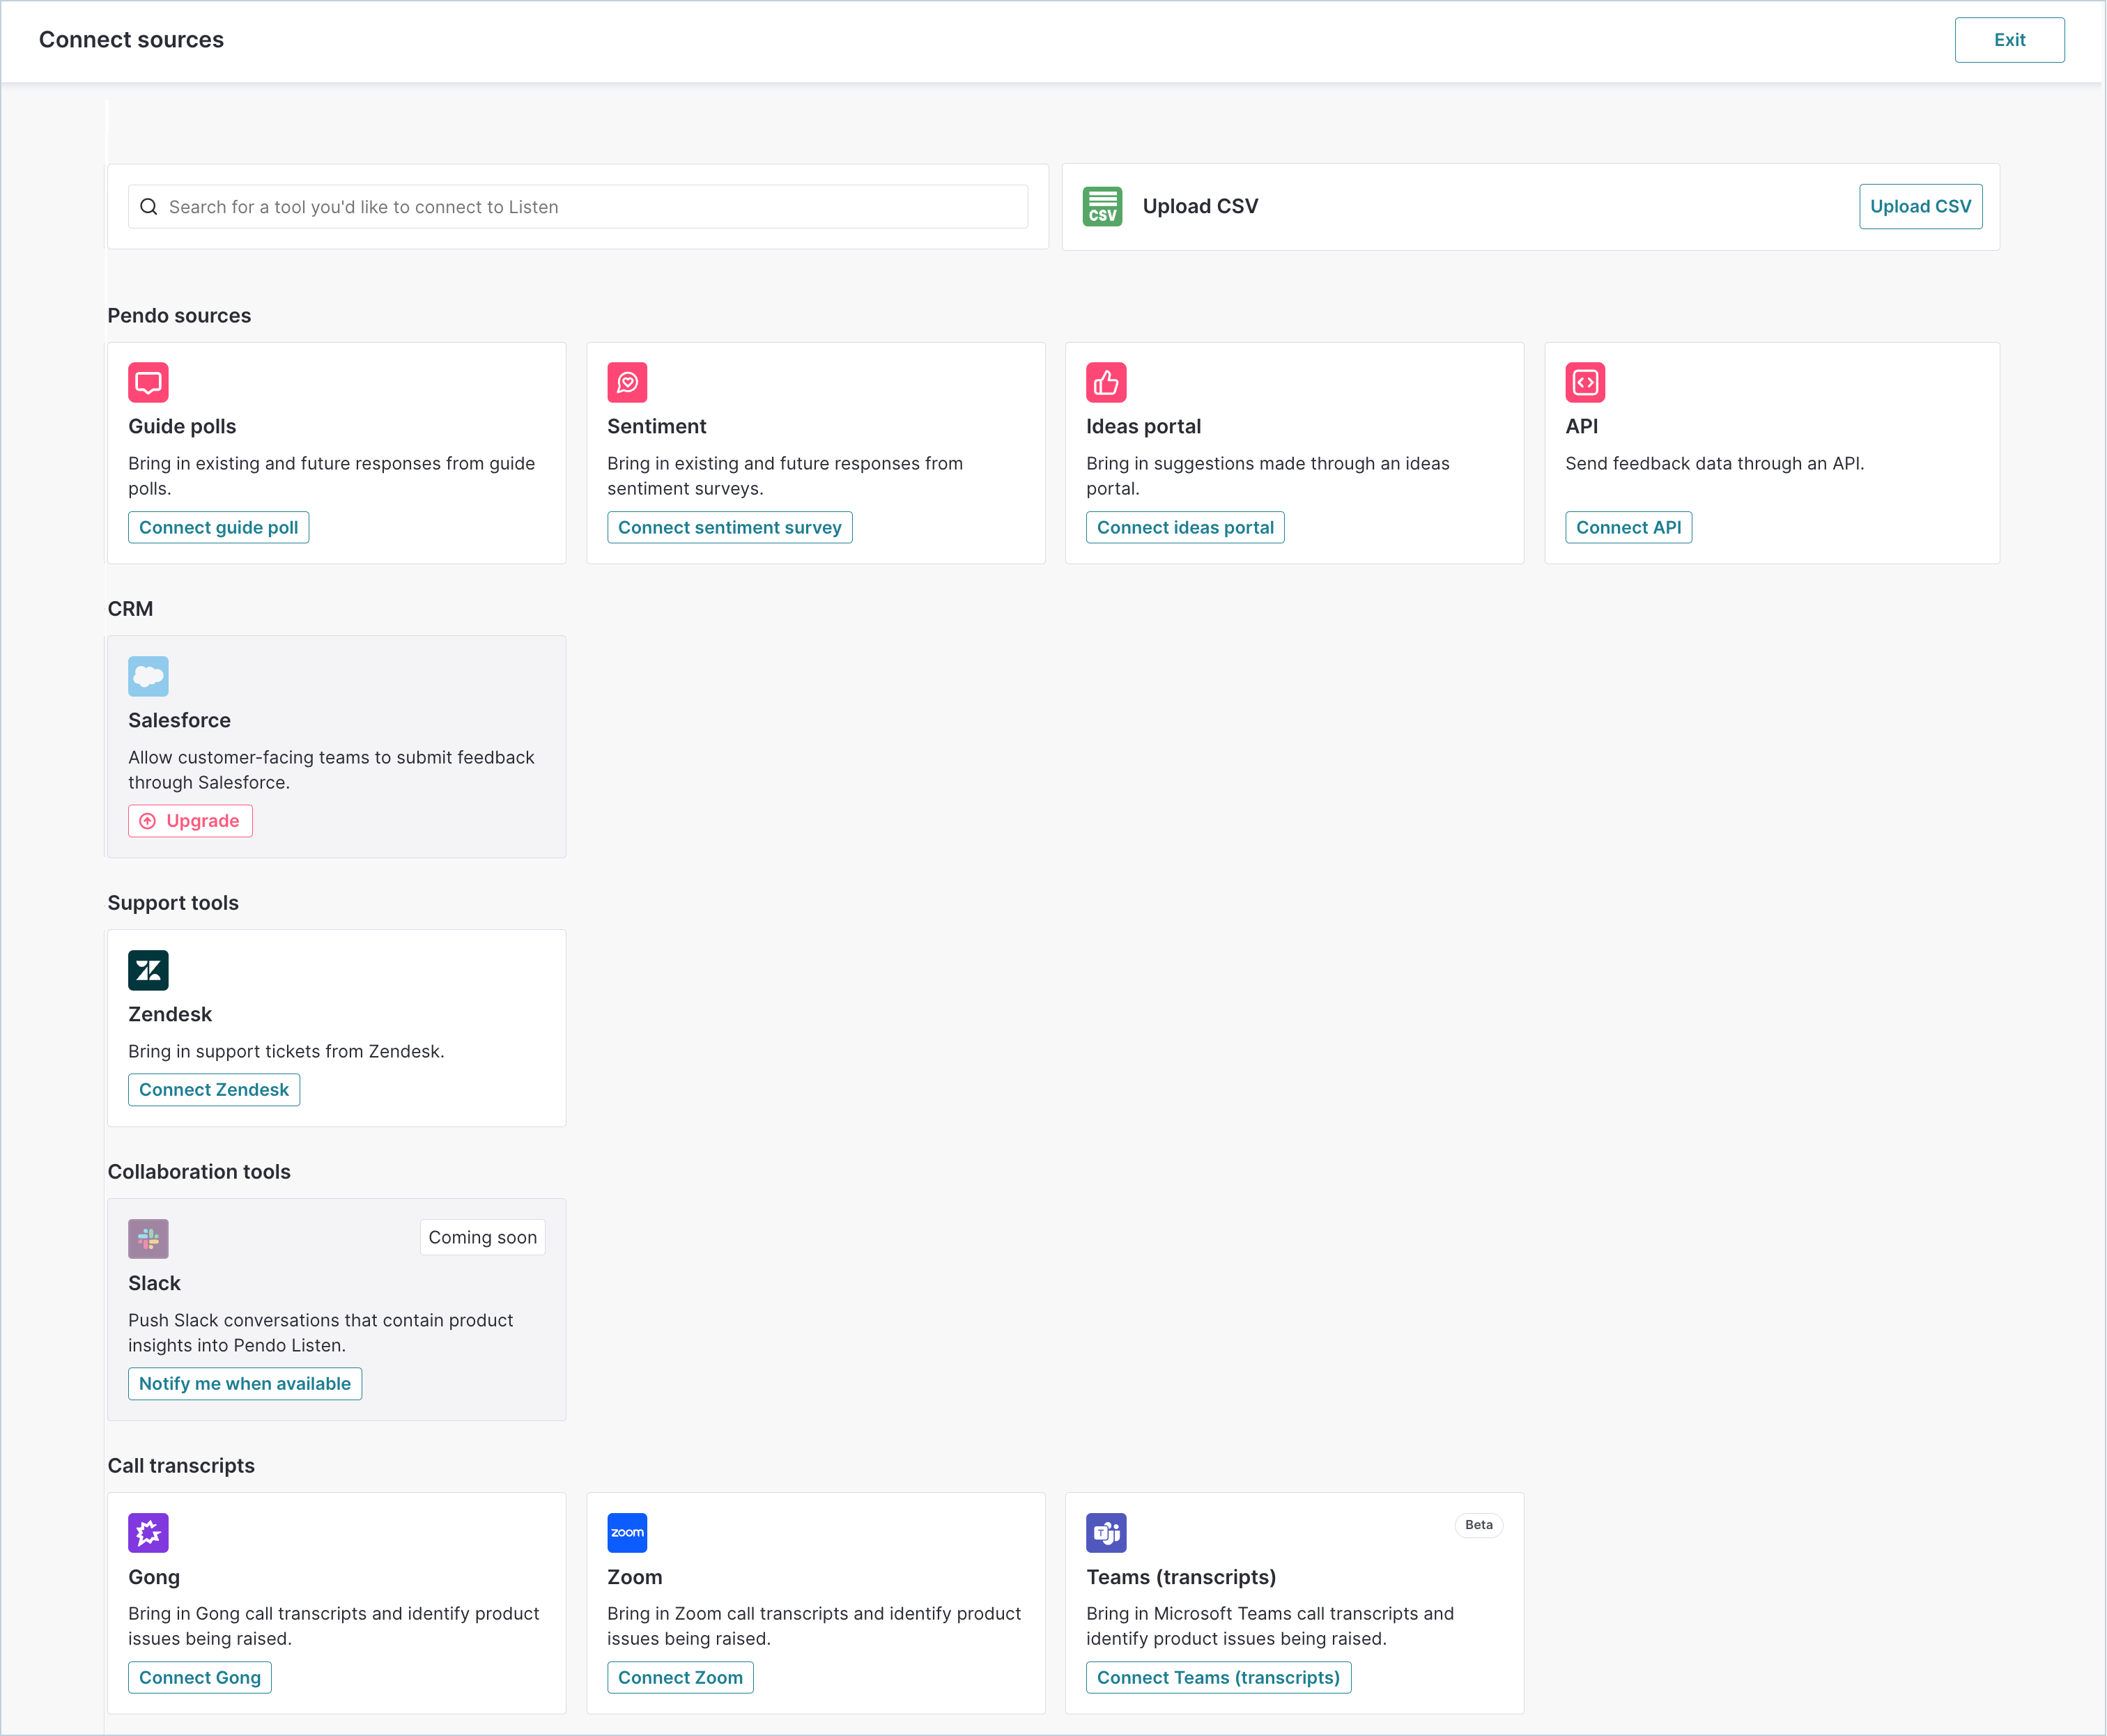Click the Slack card title
This screenshot has width=2107, height=1736.
click(154, 1283)
